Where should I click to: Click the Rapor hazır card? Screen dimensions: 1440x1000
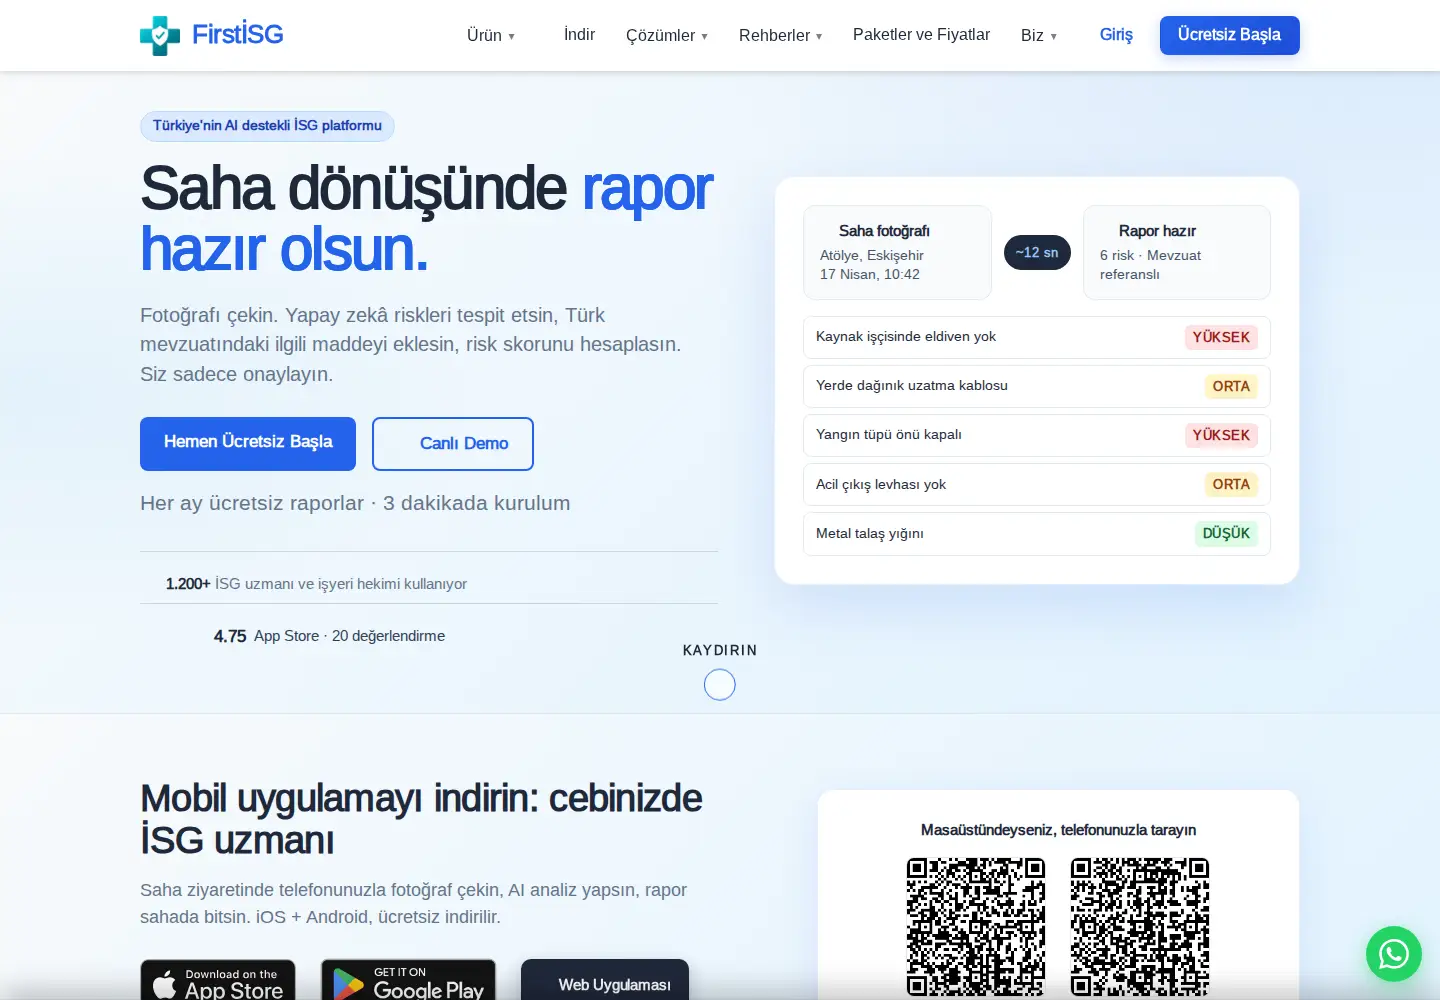1177,252
